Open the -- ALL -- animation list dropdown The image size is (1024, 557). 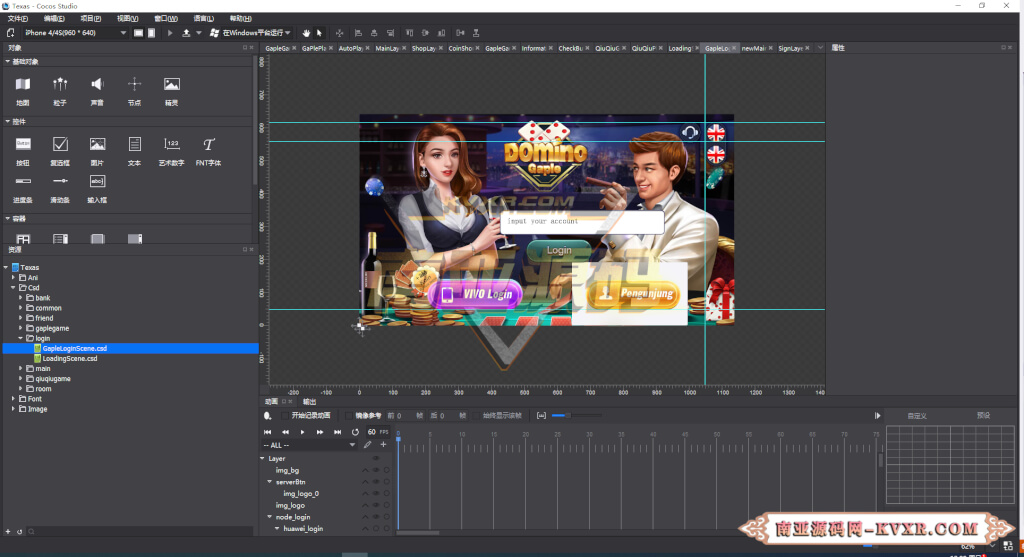(x=309, y=445)
